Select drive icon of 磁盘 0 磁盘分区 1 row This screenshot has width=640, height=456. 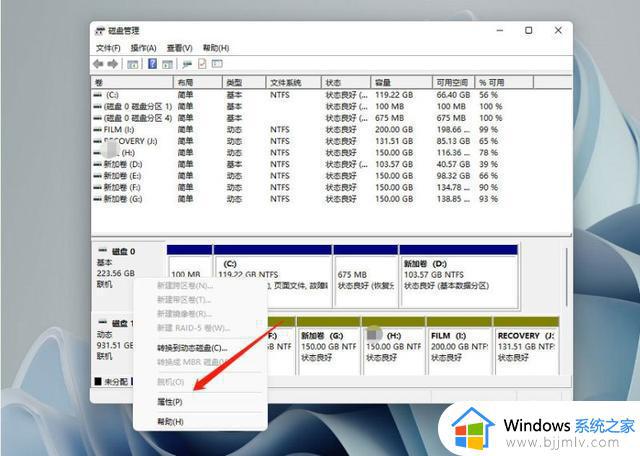tap(98, 107)
